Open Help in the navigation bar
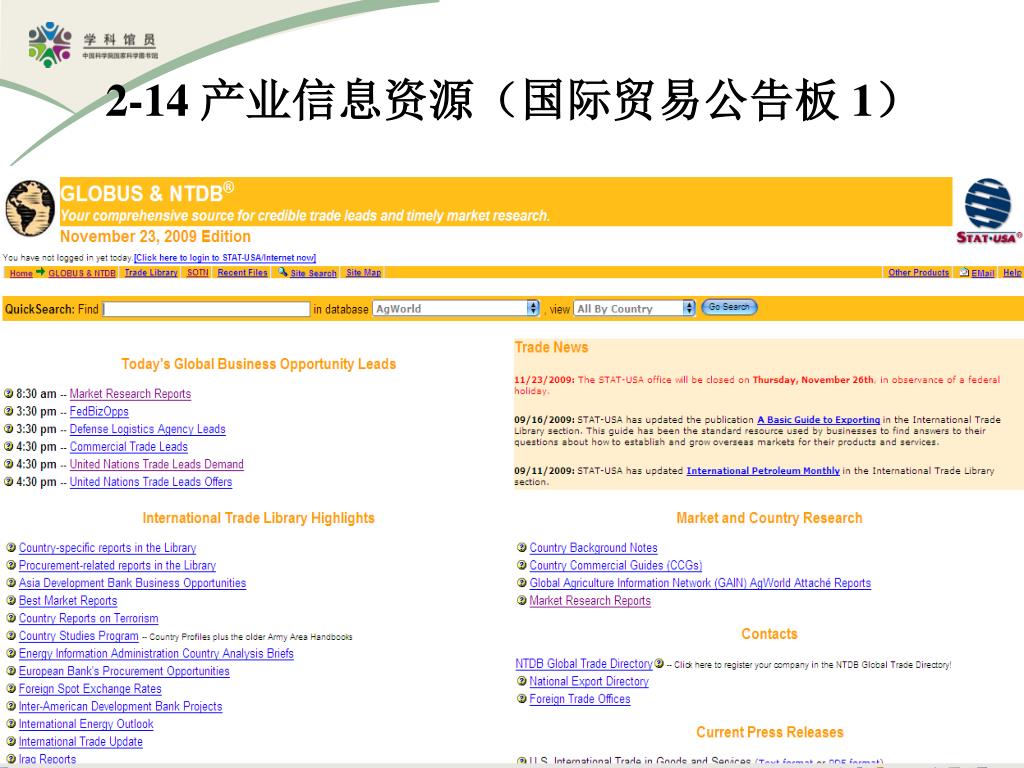1024x768 pixels. pyautogui.click(x=1012, y=272)
